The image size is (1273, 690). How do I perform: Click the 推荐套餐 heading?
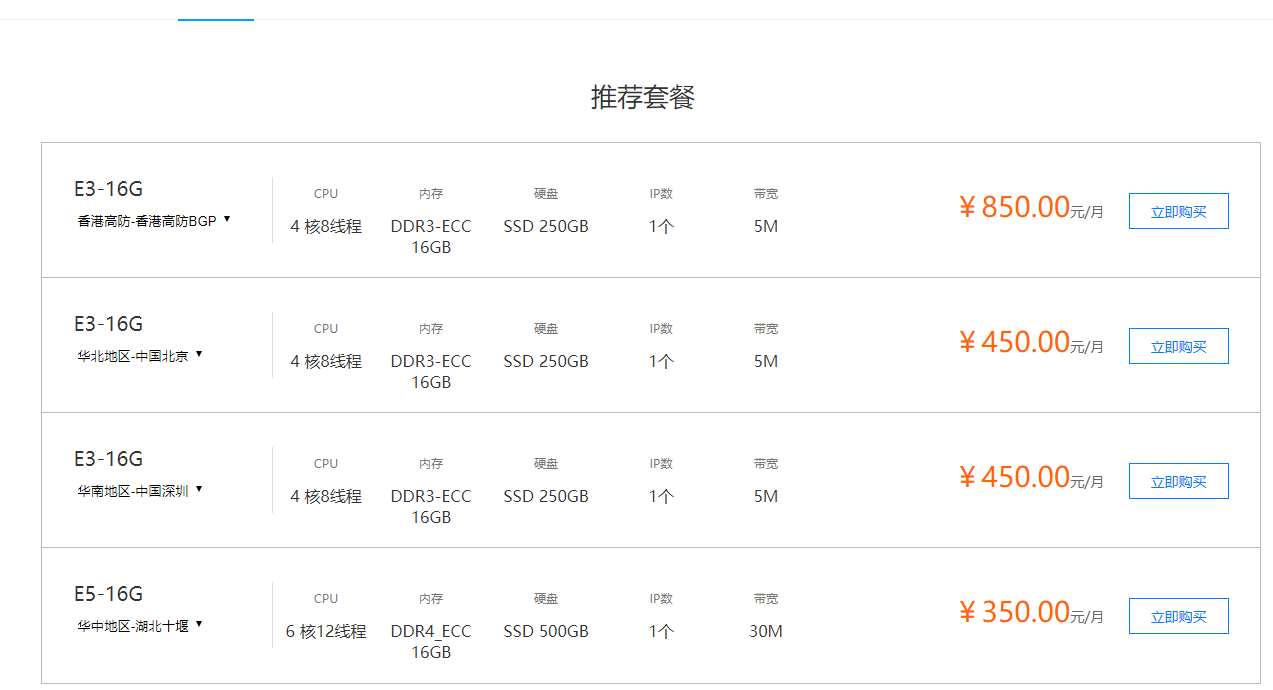[x=642, y=98]
